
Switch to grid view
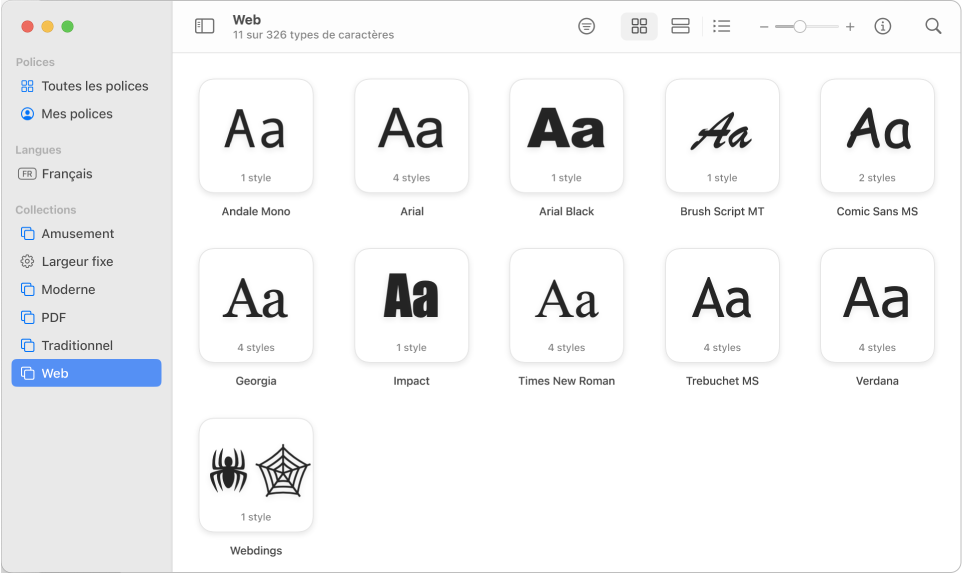tap(639, 26)
